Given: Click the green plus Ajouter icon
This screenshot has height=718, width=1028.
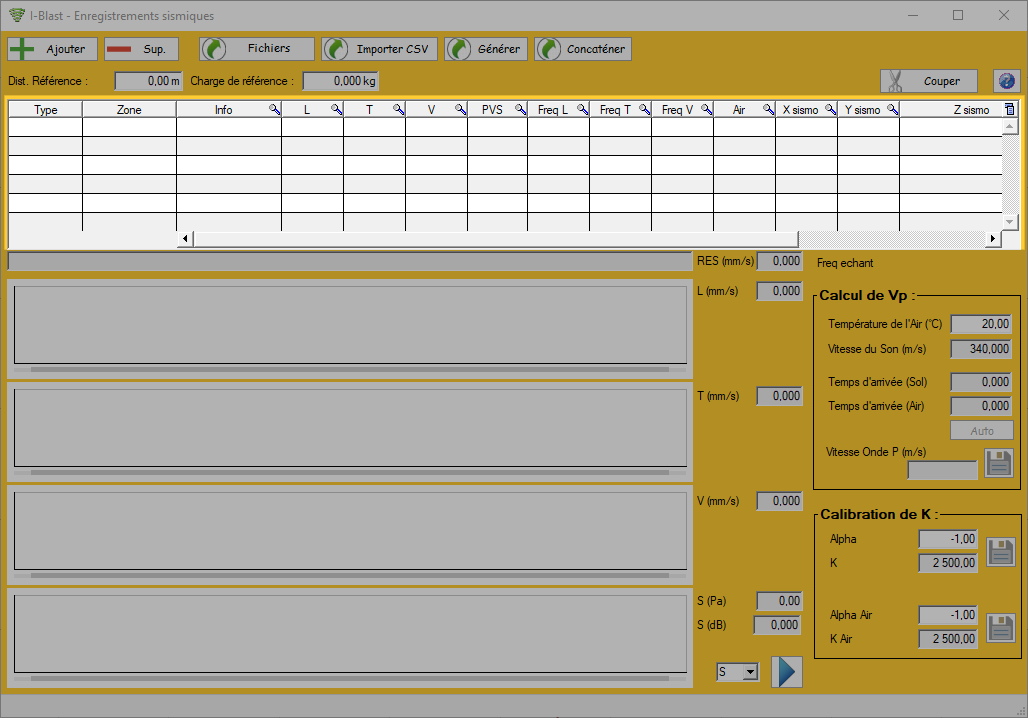Looking at the screenshot, I should click(x=22, y=49).
